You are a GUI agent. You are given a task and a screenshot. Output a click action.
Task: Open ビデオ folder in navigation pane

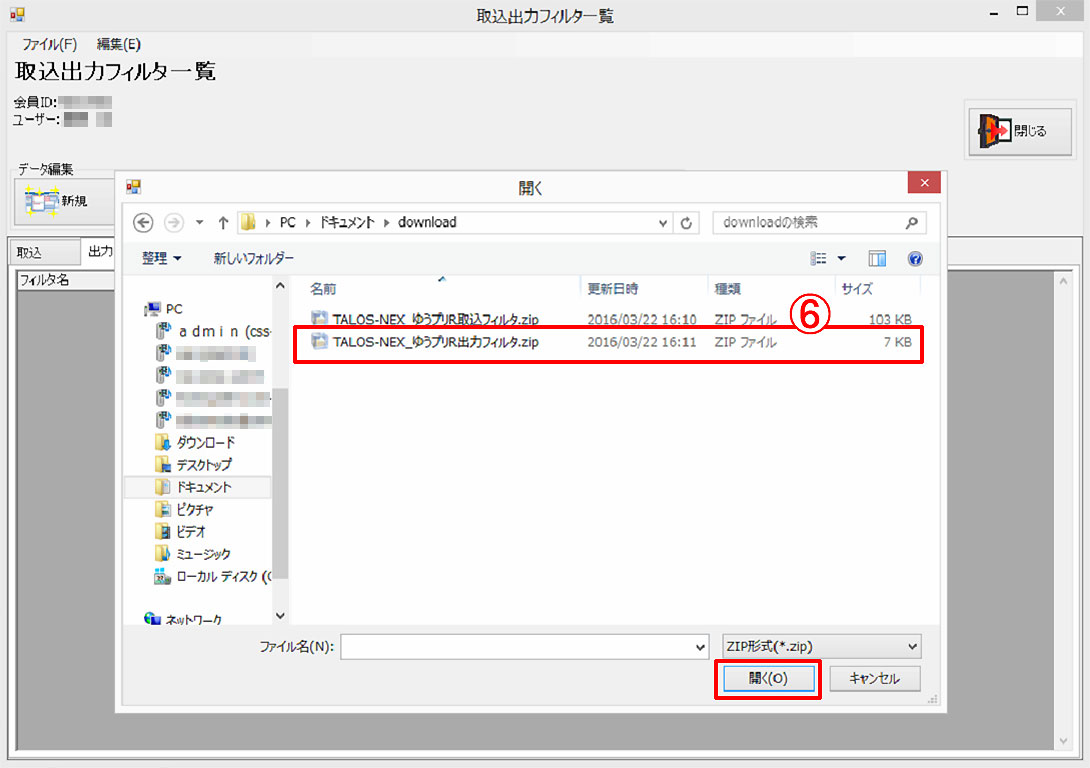190,532
